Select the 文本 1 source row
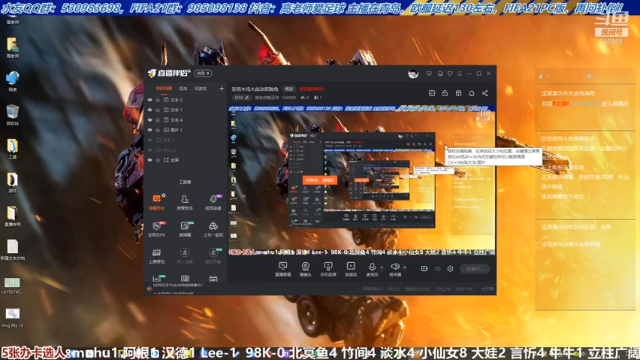This screenshot has height=360, width=640. (186, 110)
